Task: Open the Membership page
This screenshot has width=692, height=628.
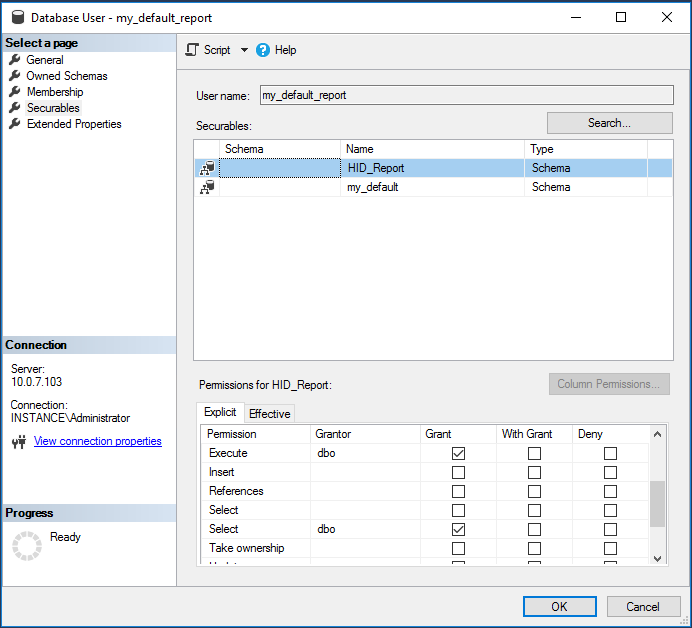Action: coord(55,92)
